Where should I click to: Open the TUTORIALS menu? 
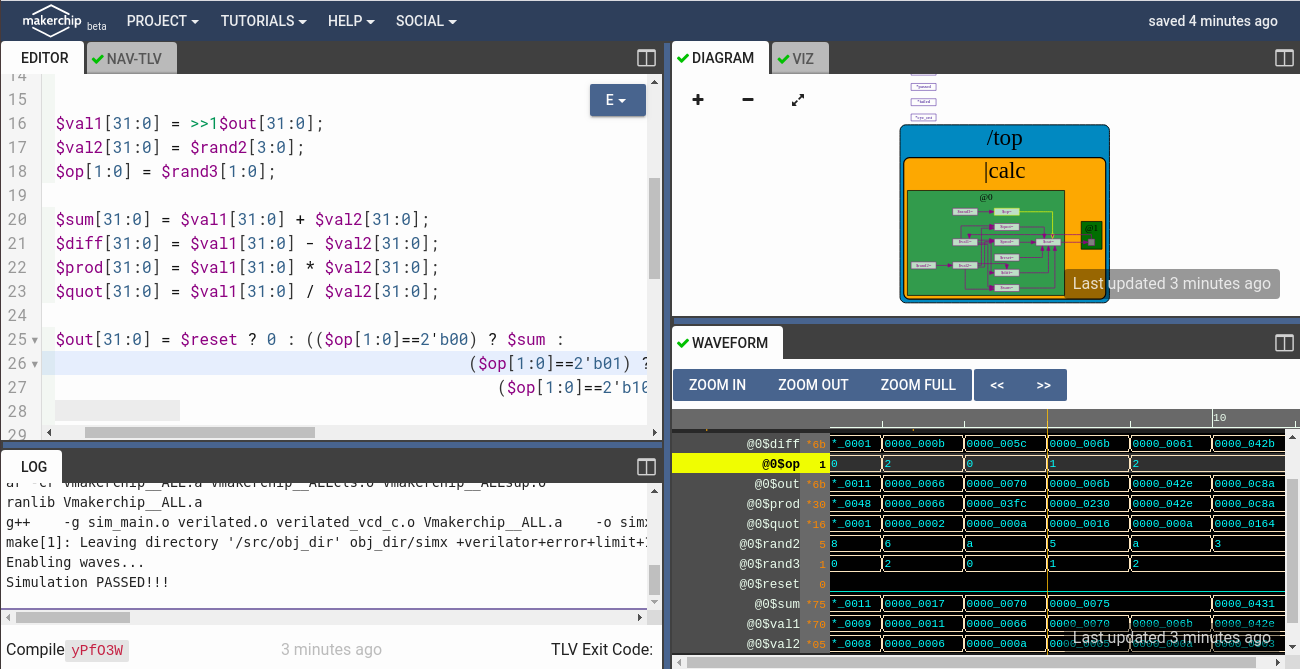point(264,21)
